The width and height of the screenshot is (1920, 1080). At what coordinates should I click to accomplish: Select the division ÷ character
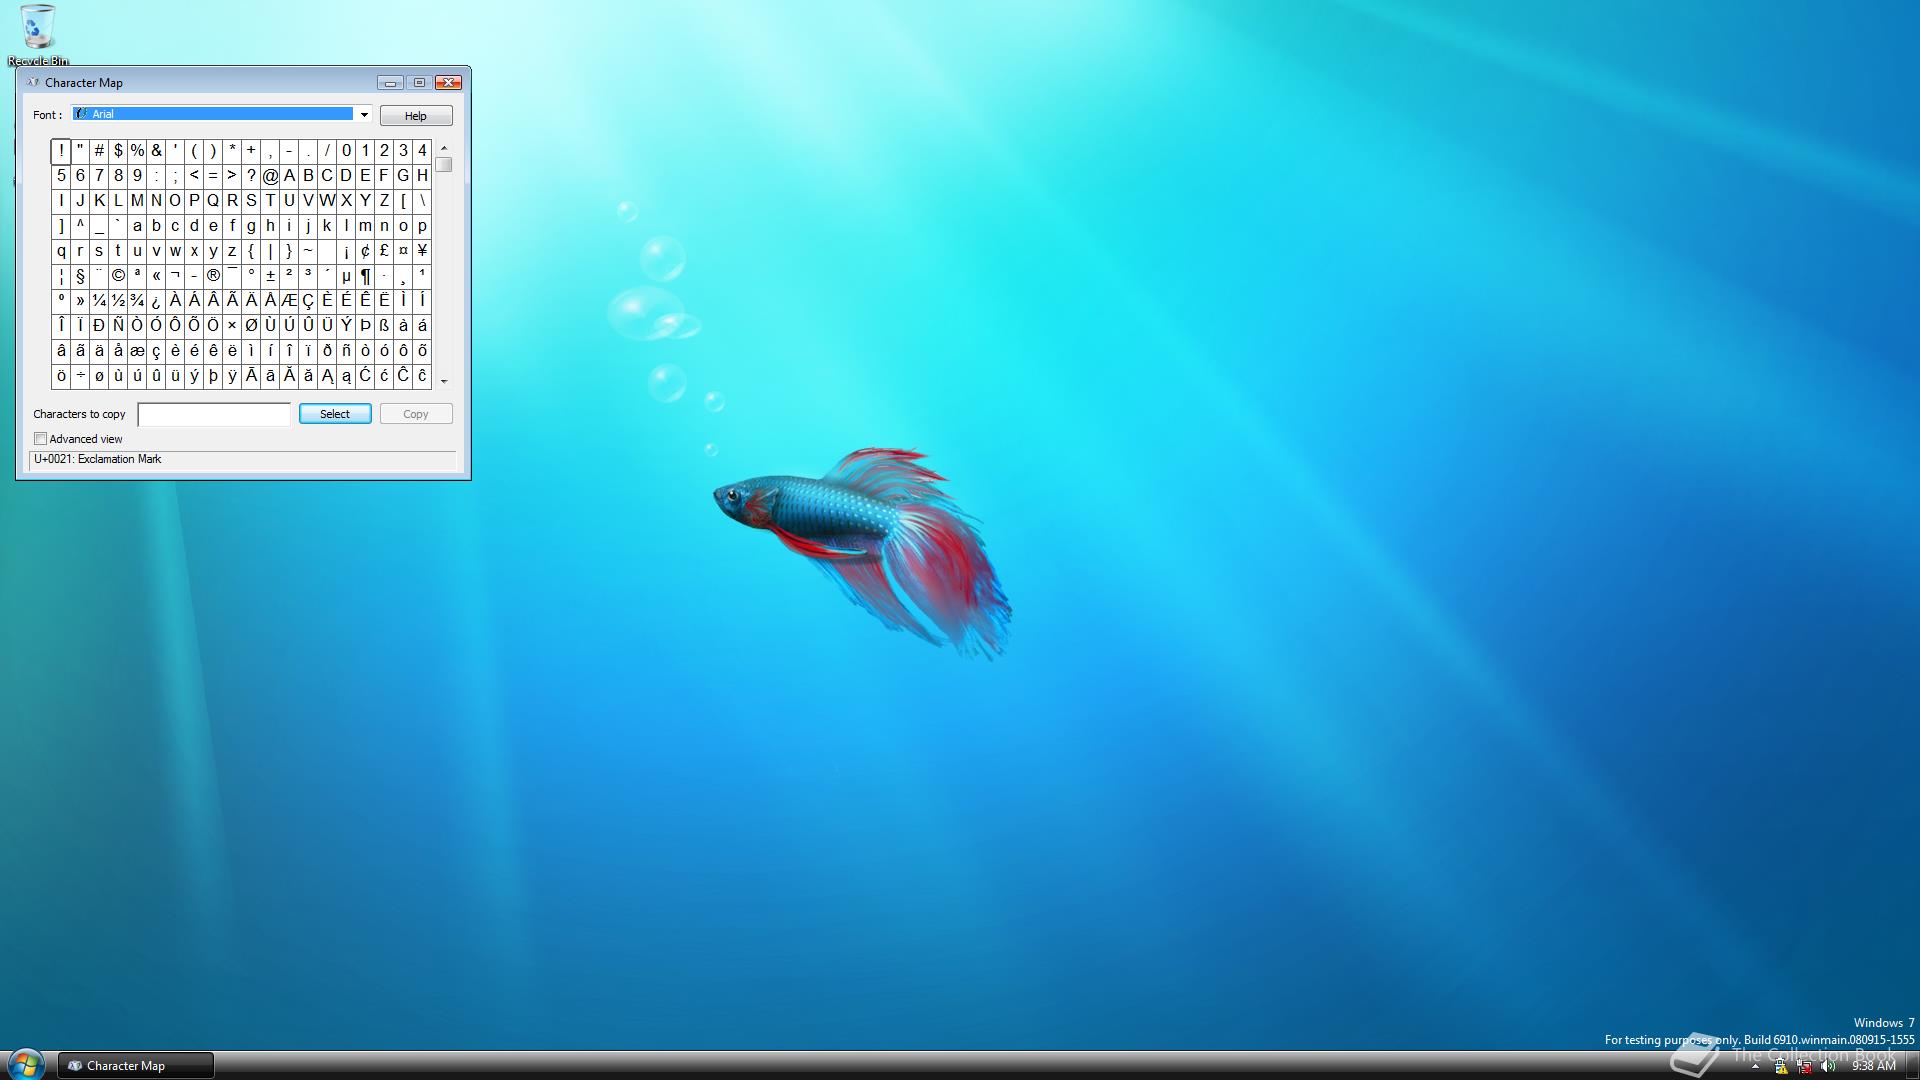[x=80, y=376]
